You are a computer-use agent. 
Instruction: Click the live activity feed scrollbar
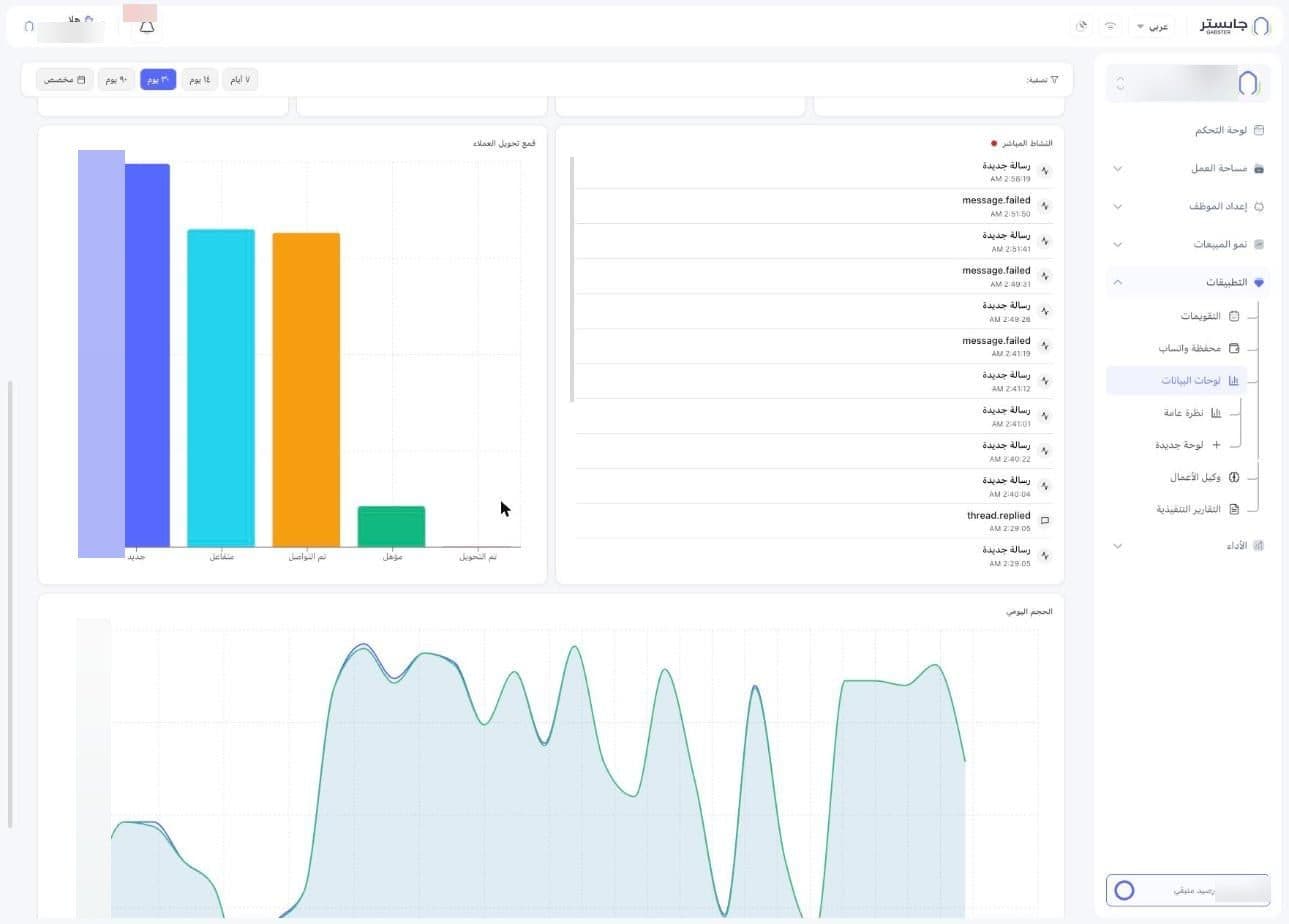(572, 279)
